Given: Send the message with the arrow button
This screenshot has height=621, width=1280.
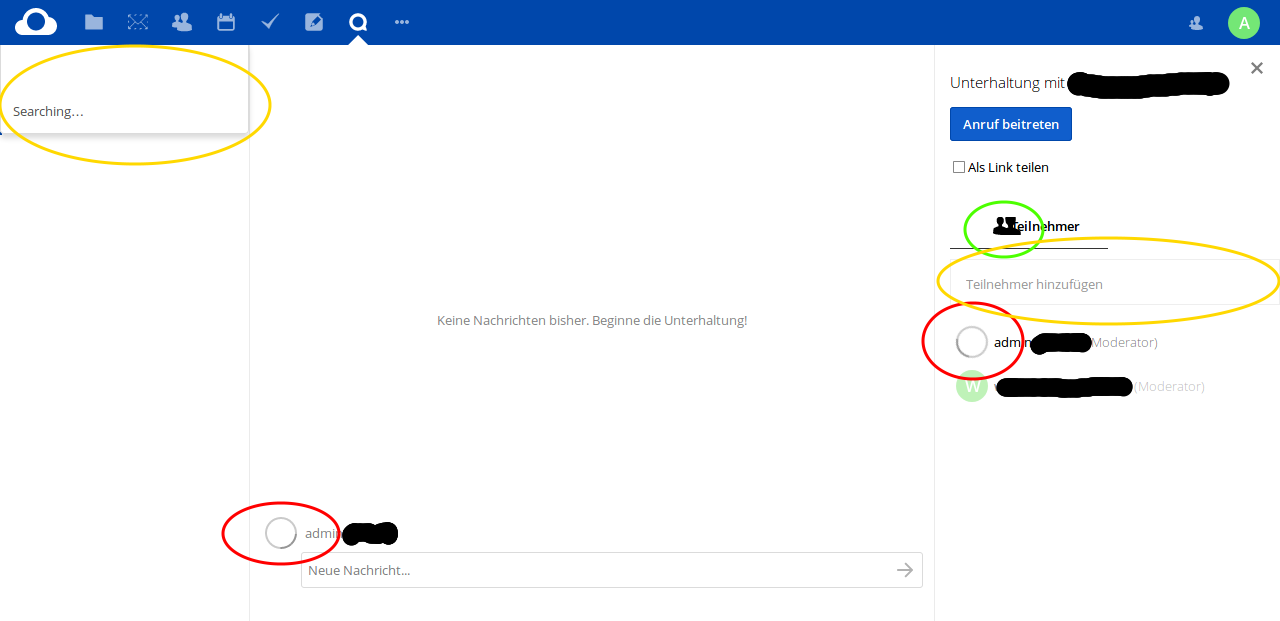Looking at the screenshot, I should (x=905, y=570).
